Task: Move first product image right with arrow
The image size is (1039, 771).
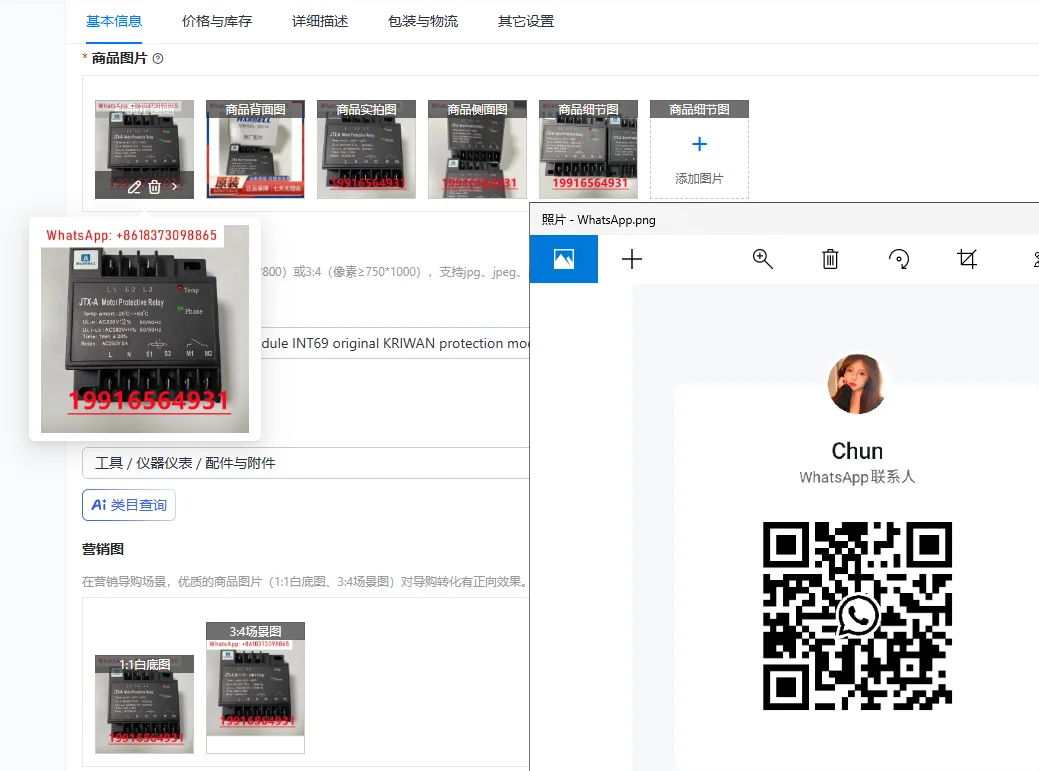Action: pos(174,187)
